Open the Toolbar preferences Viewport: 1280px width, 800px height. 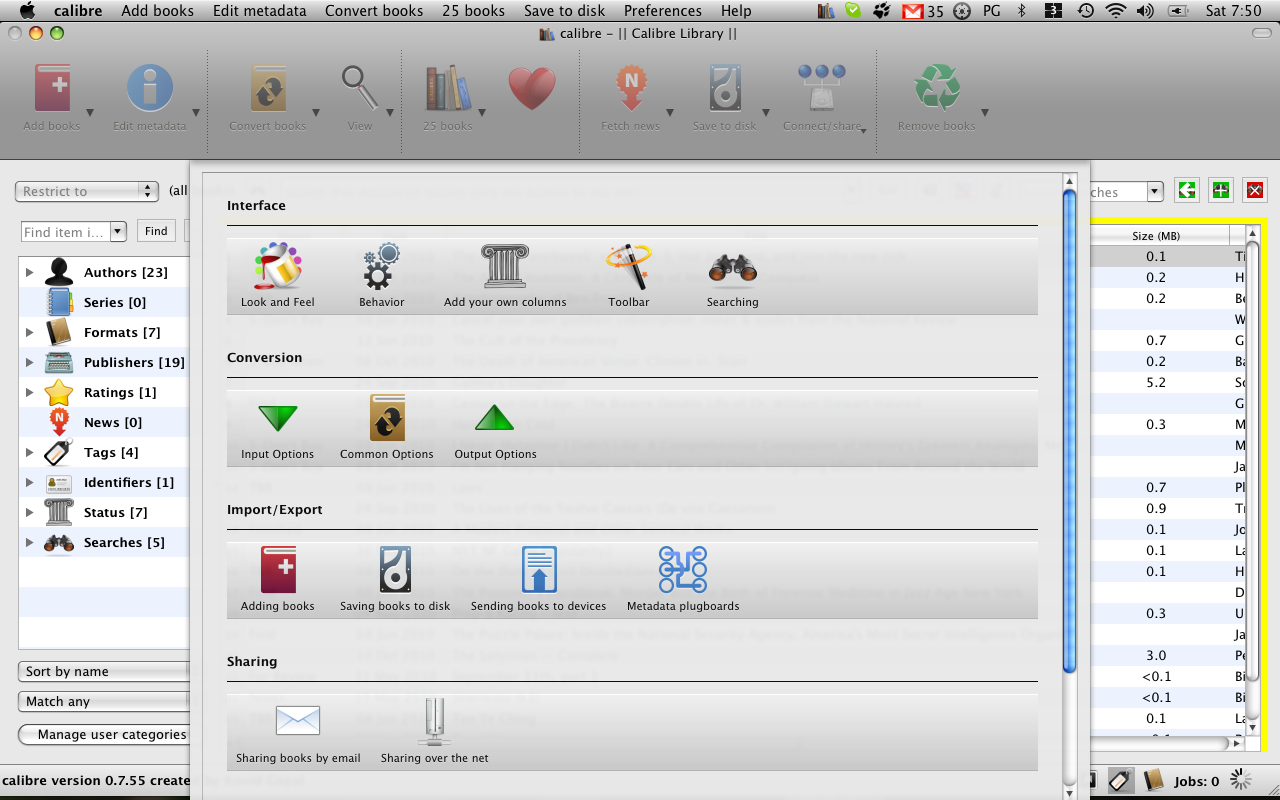(629, 275)
